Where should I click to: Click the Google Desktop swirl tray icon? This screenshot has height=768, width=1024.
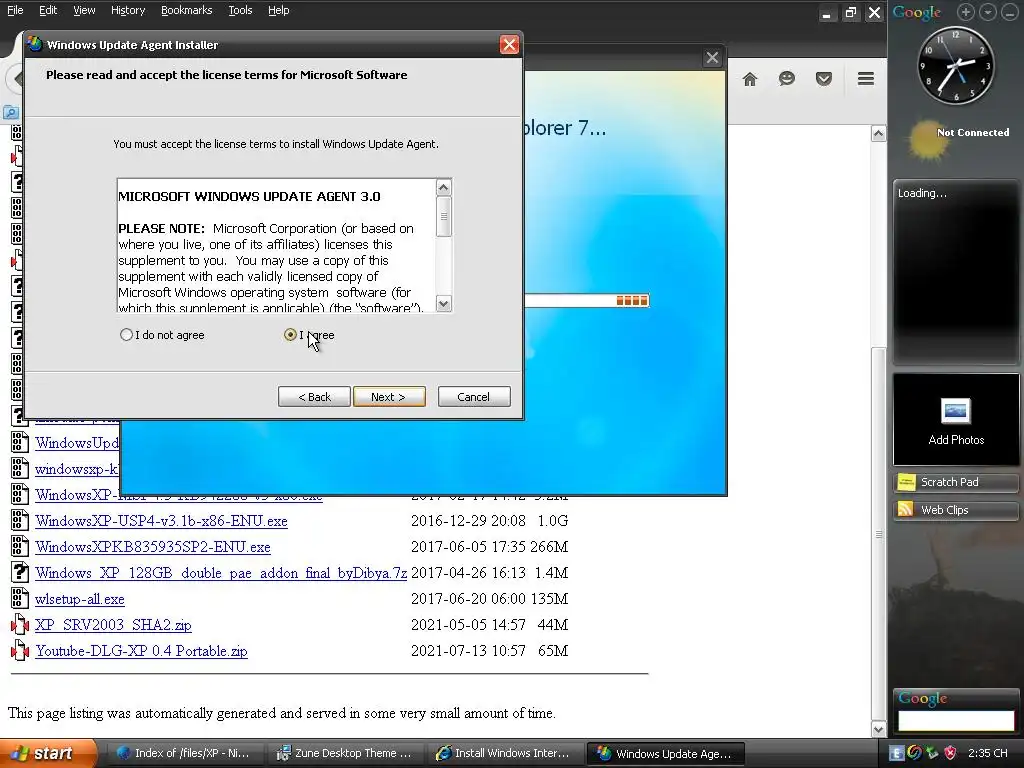click(x=914, y=753)
